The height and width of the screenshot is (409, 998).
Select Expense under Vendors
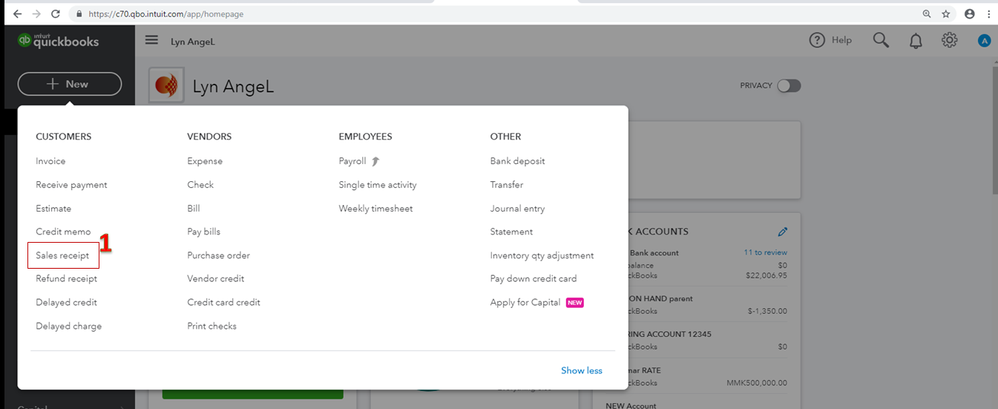coord(205,162)
